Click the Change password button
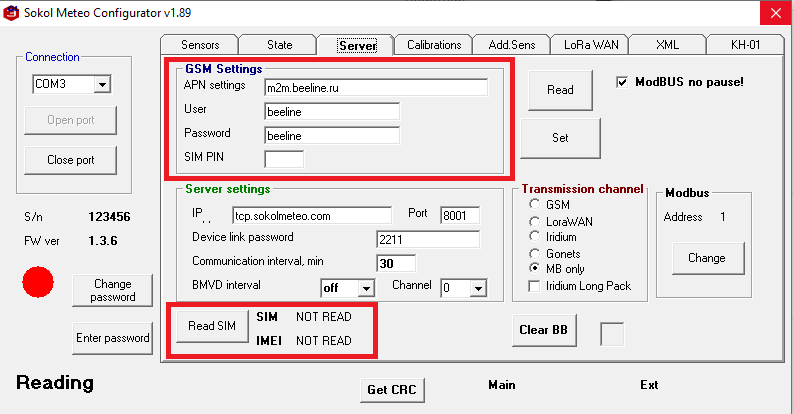Screen dimensions: 794x414 pyautogui.click(x=112, y=291)
